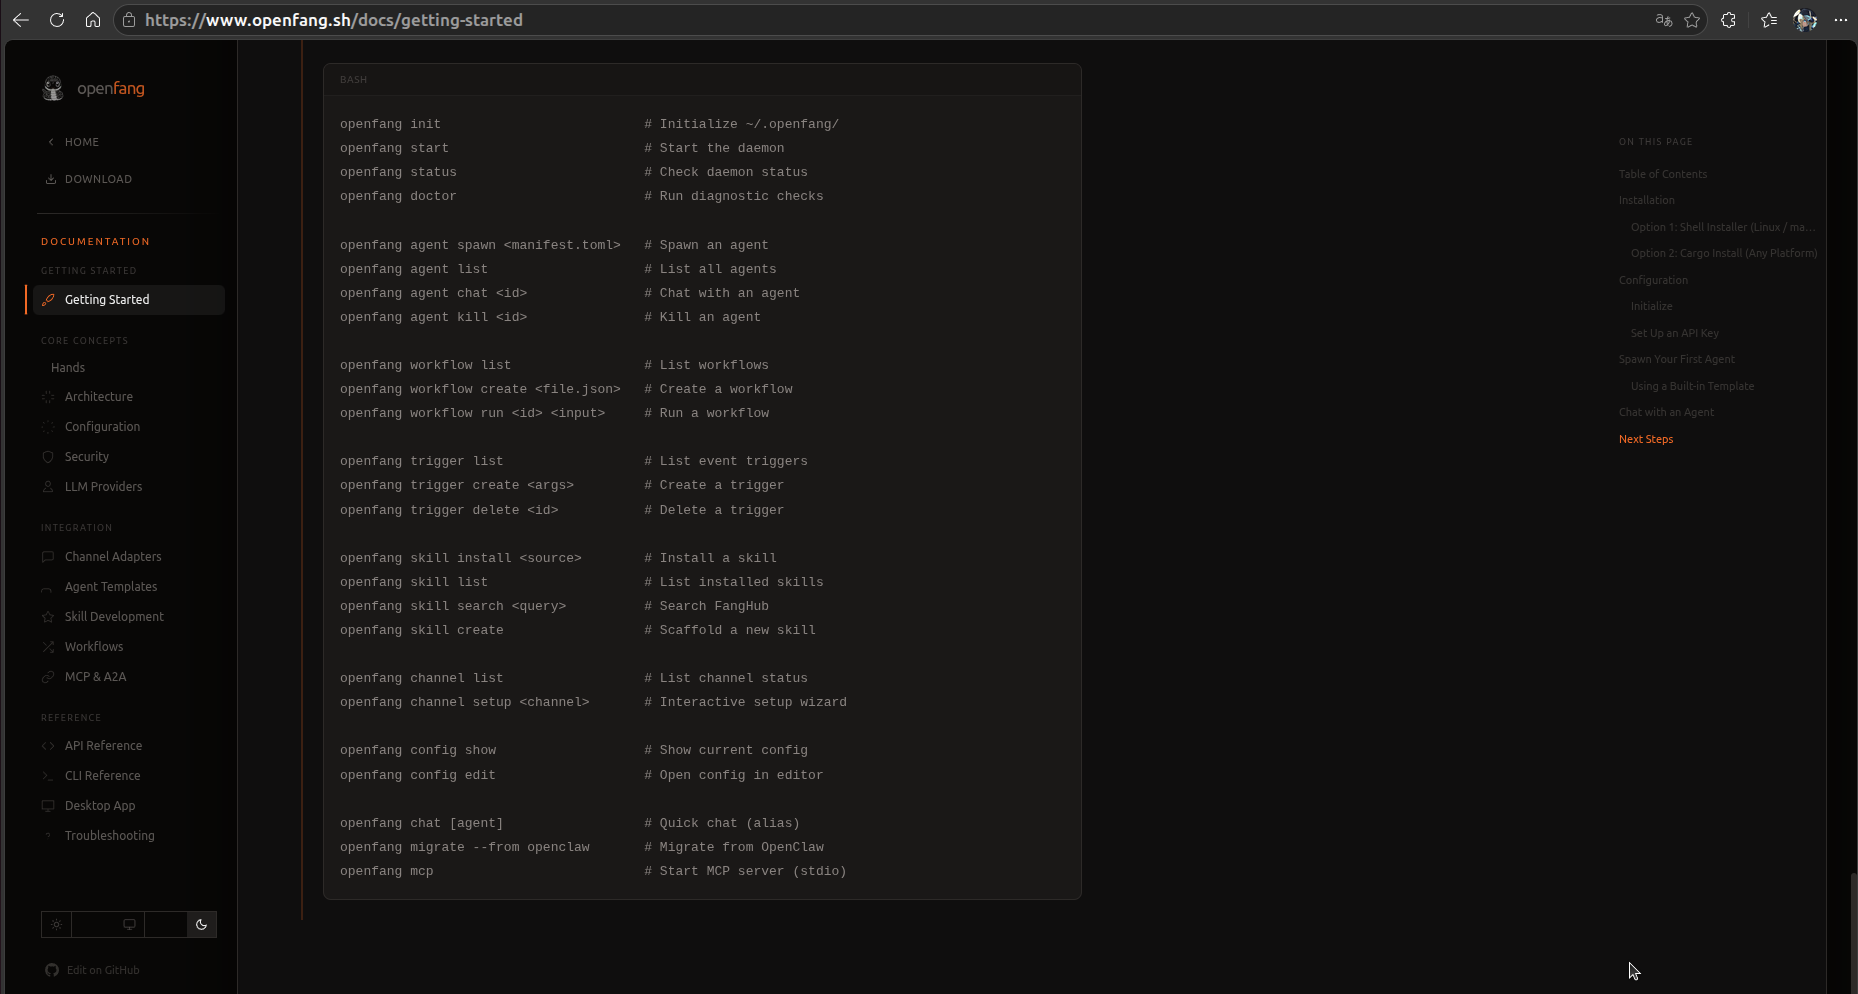Go back using the browser back arrow
This screenshot has width=1858, height=994.
click(20, 20)
